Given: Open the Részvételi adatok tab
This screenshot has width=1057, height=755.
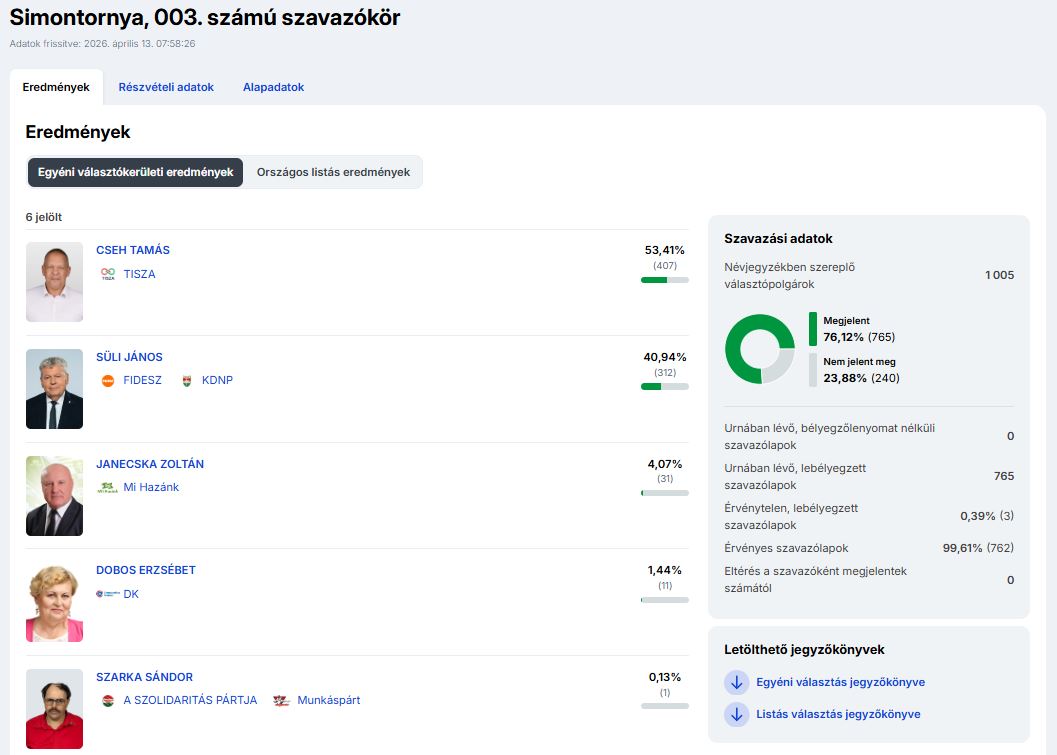Looking at the screenshot, I should coord(166,87).
